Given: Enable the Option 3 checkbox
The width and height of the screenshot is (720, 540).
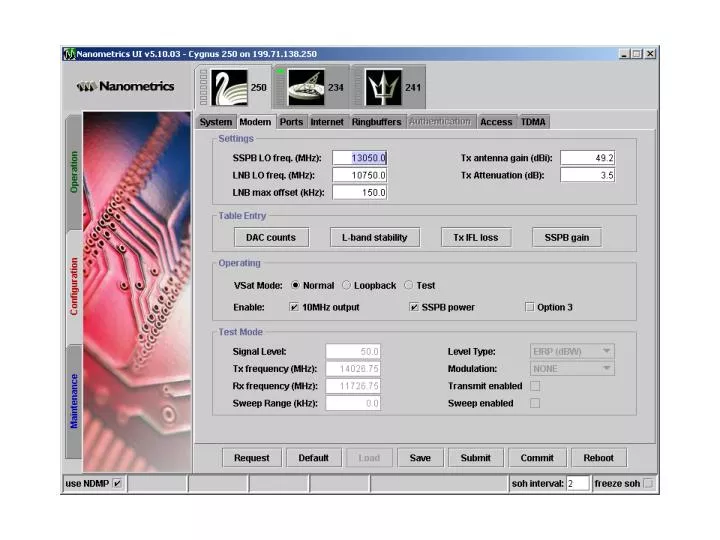Looking at the screenshot, I should pos(529,307).
